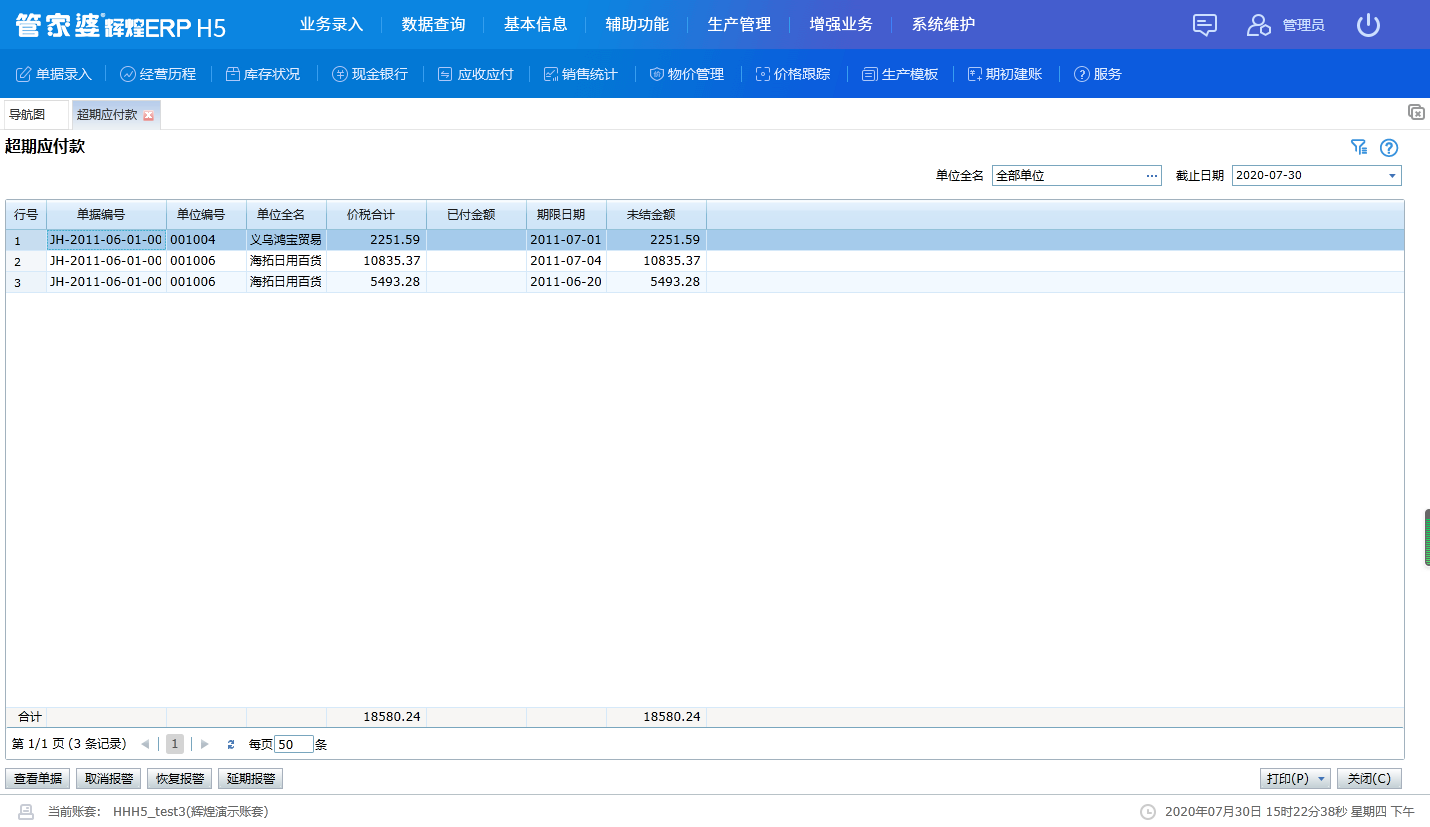This screenshot has height=827, width=1430.
Task: Click the clock icon in status bar
Action: (x=1148, y=812)
